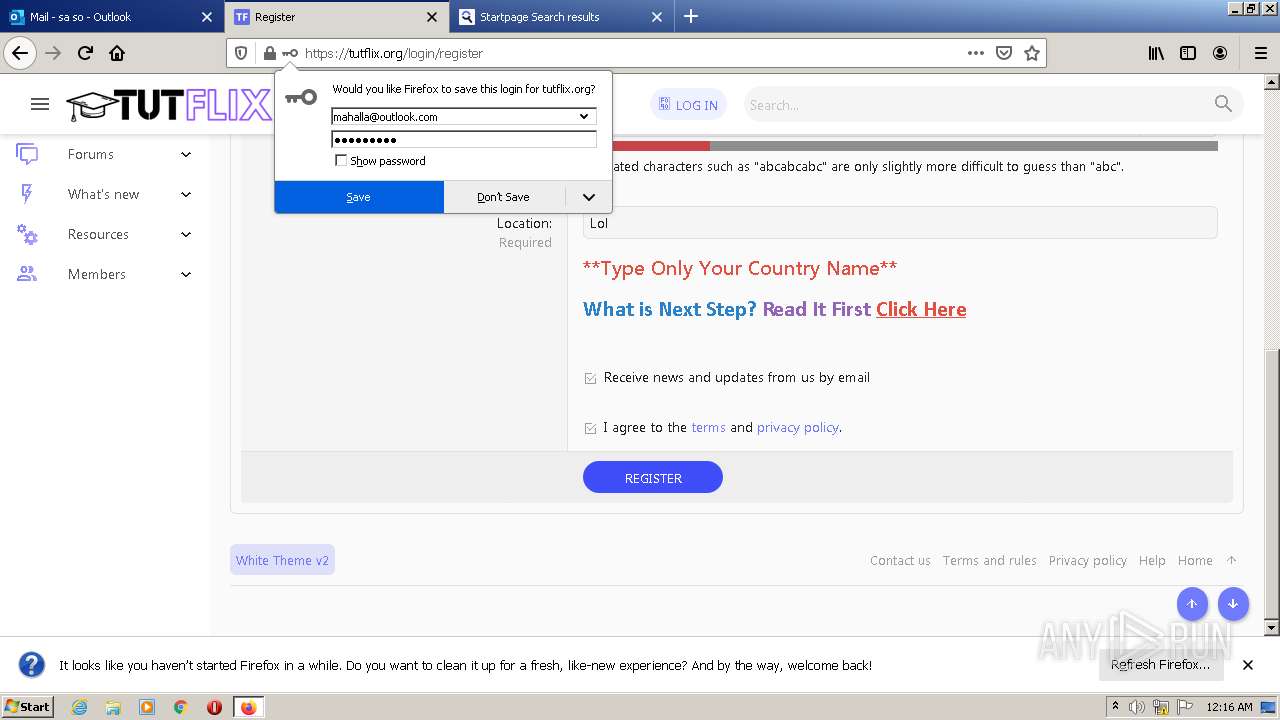Screen dimensions: 1280x720
Task: Click the footer go-to-top arrow
Action: coord(1231,560)
